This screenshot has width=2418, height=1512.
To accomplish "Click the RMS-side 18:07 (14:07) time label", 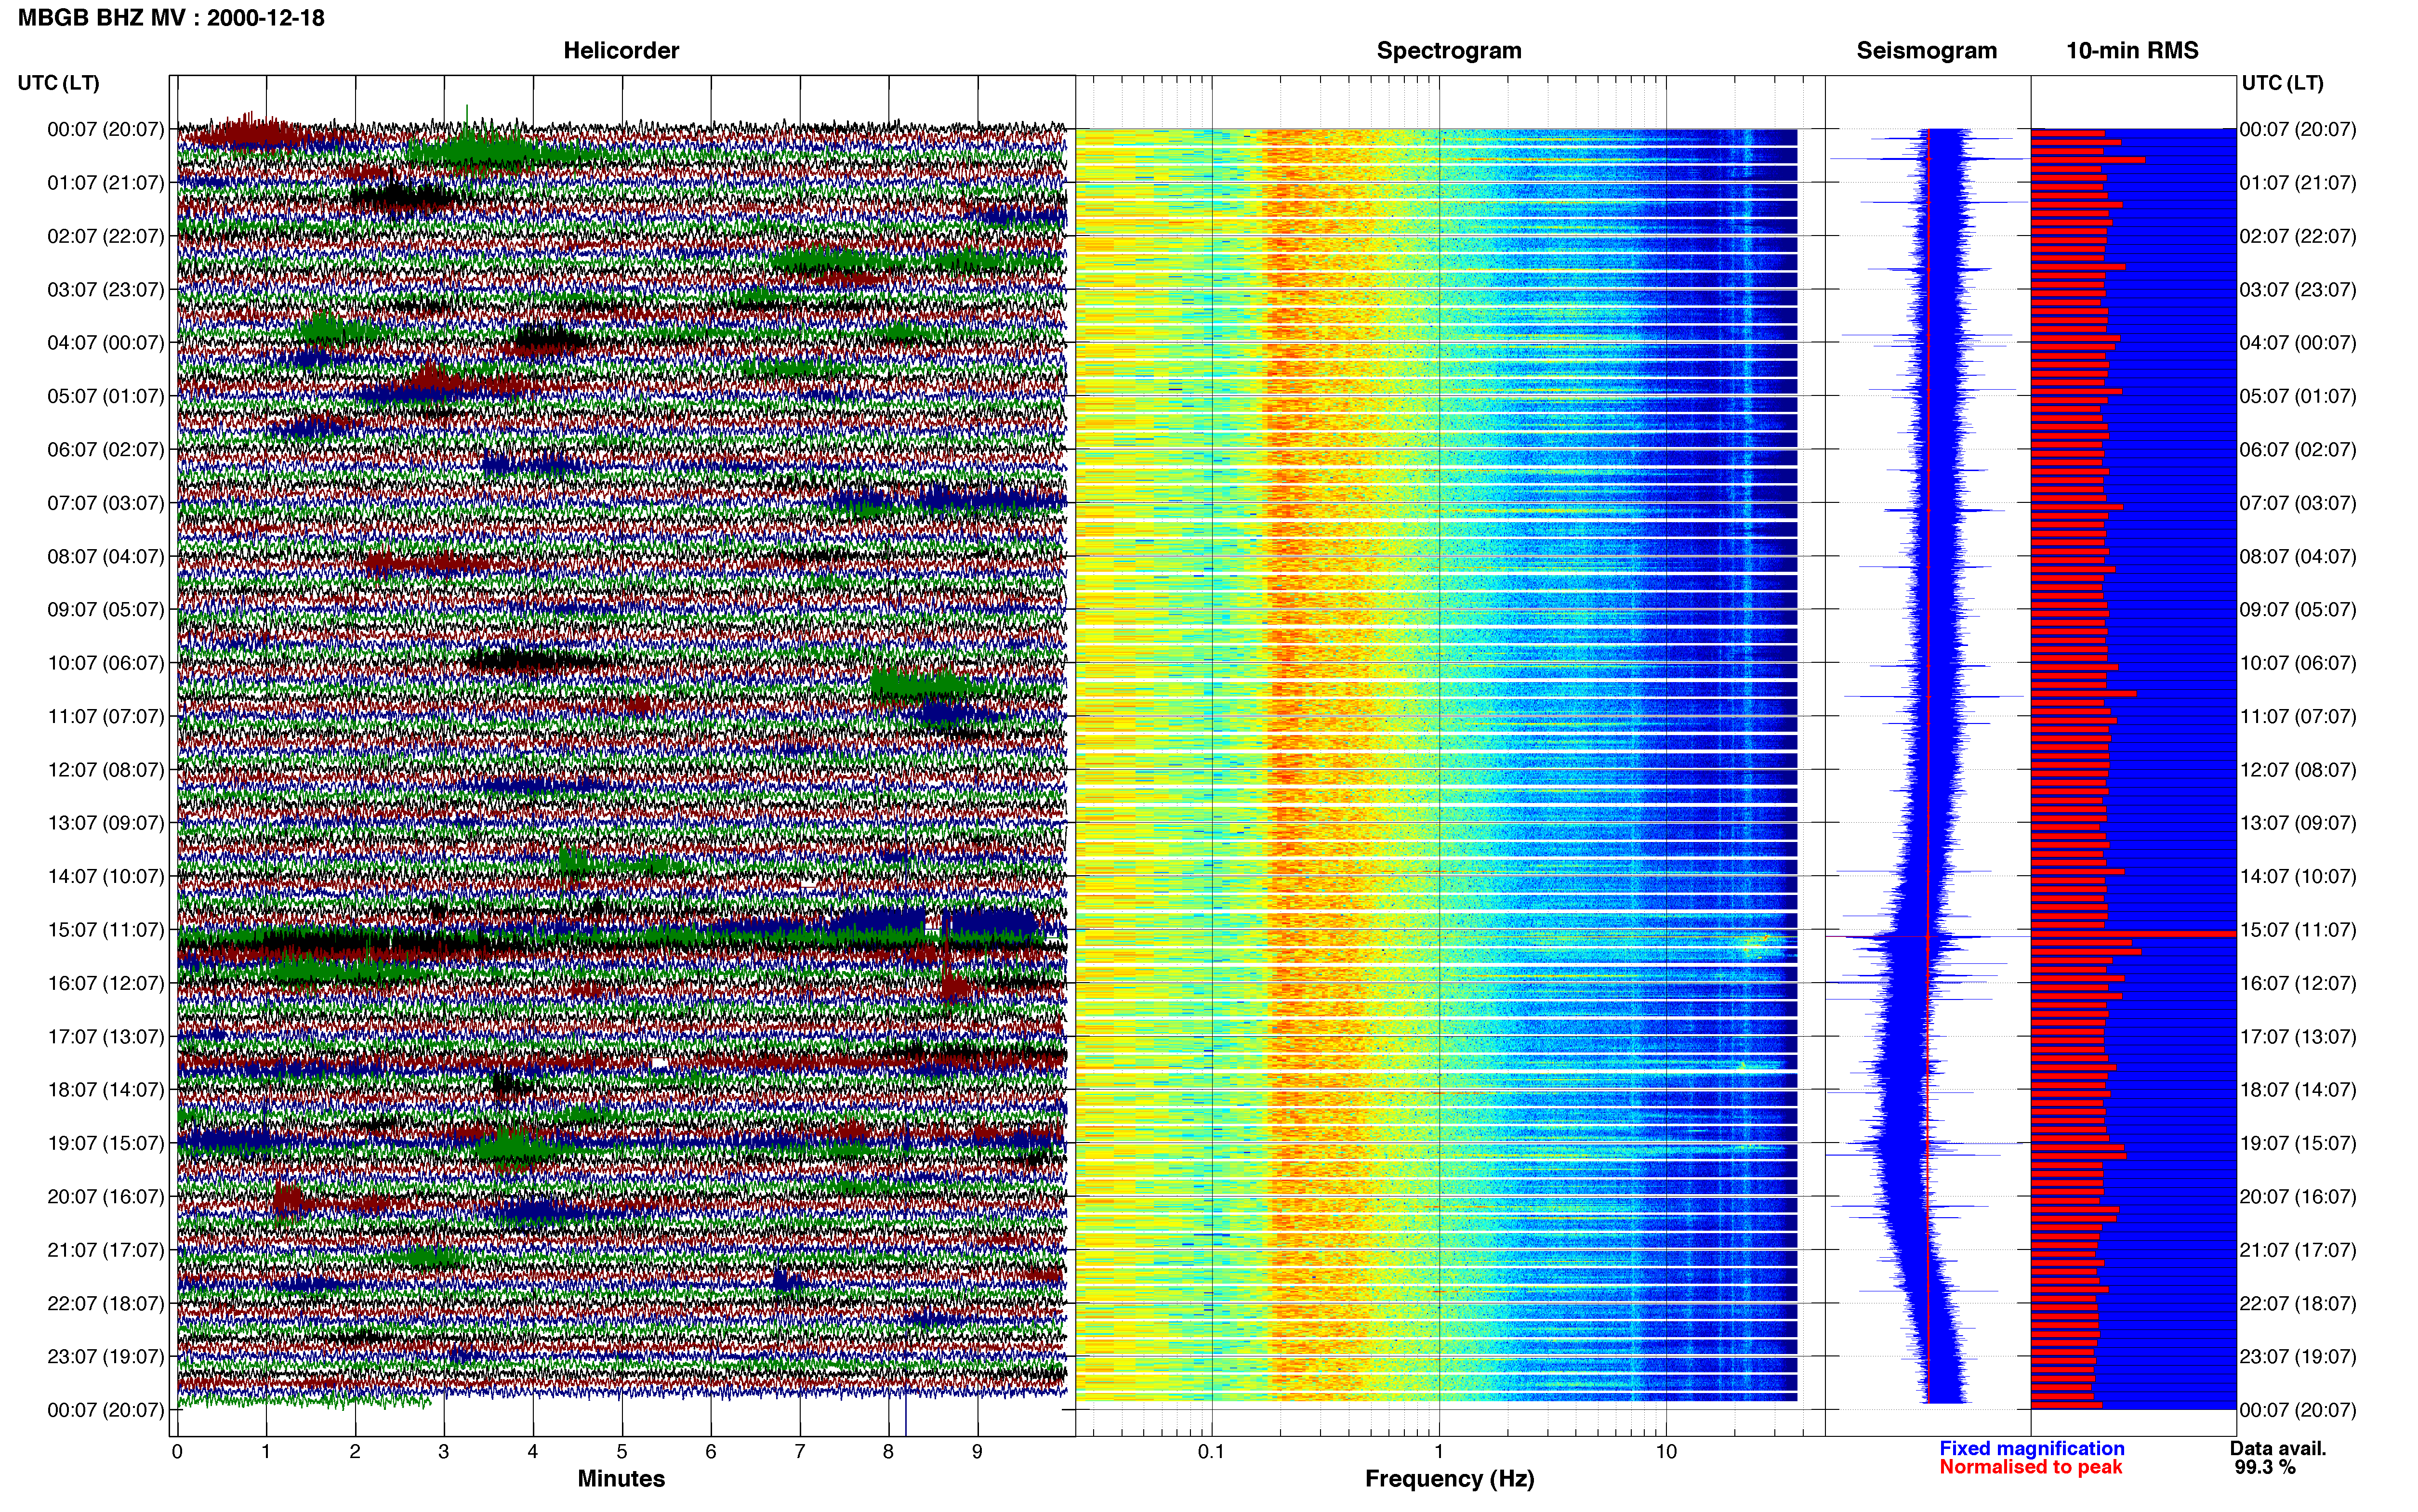I will [2298, 1090].
